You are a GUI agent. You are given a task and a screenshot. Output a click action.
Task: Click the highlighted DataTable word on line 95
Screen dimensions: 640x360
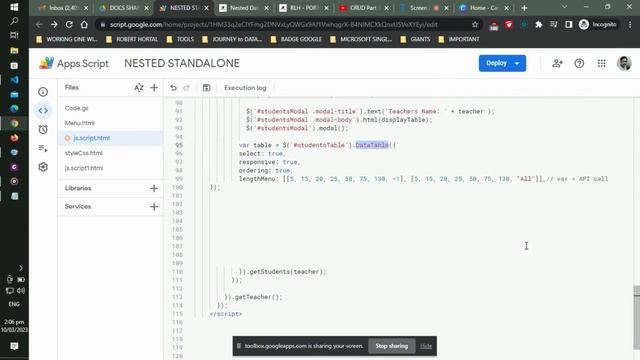click(x=372, y=145)
